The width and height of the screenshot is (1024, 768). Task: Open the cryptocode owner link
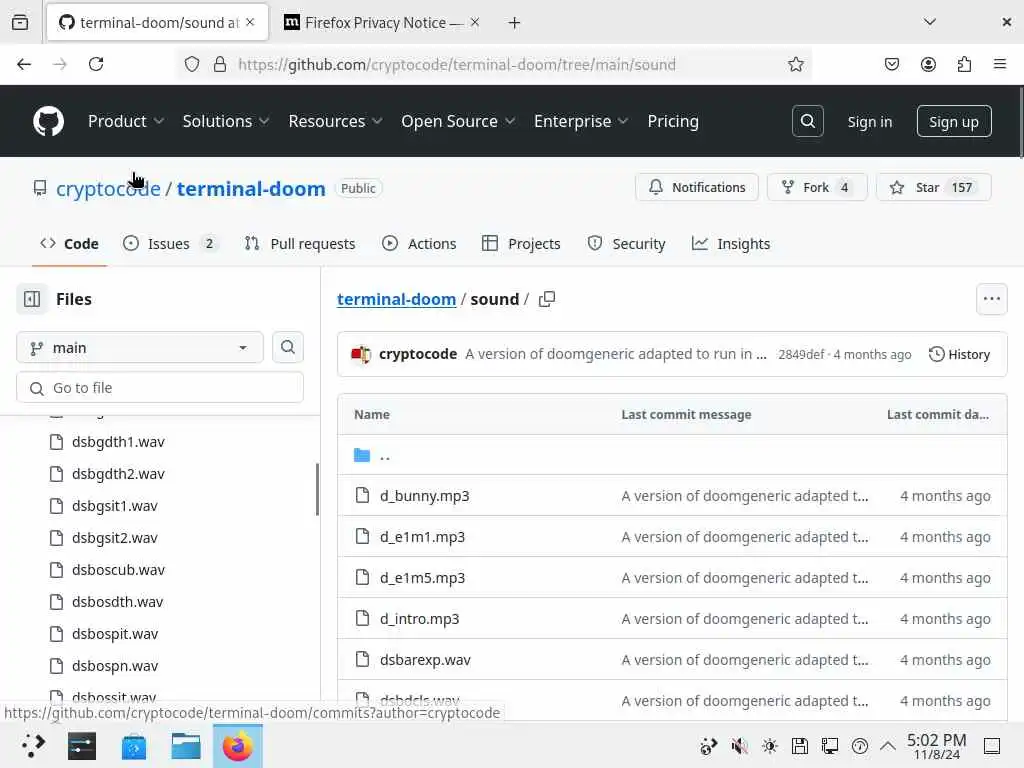coord(108,189)
